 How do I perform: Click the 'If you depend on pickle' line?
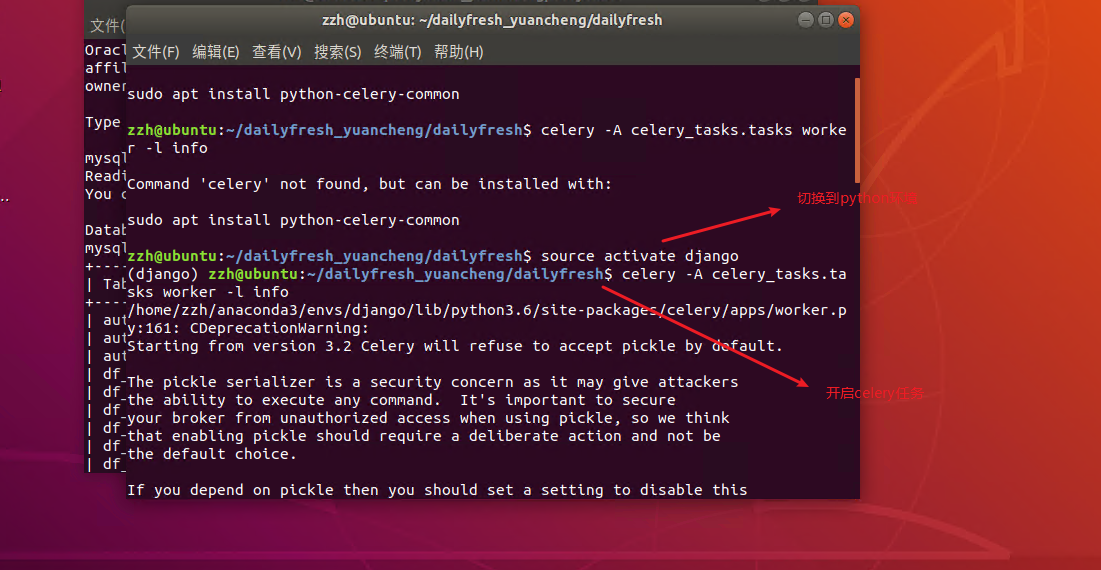(437, 490)
